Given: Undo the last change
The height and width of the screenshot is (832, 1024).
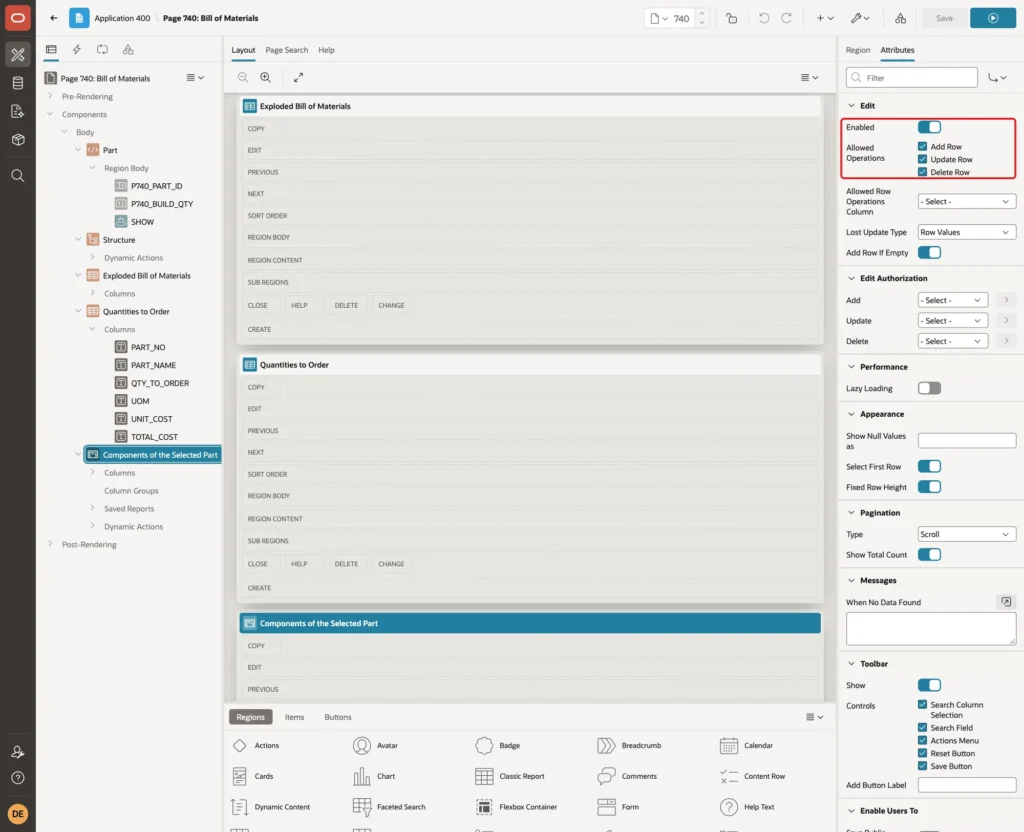Looking at the screenshot, I should [763, 18].
